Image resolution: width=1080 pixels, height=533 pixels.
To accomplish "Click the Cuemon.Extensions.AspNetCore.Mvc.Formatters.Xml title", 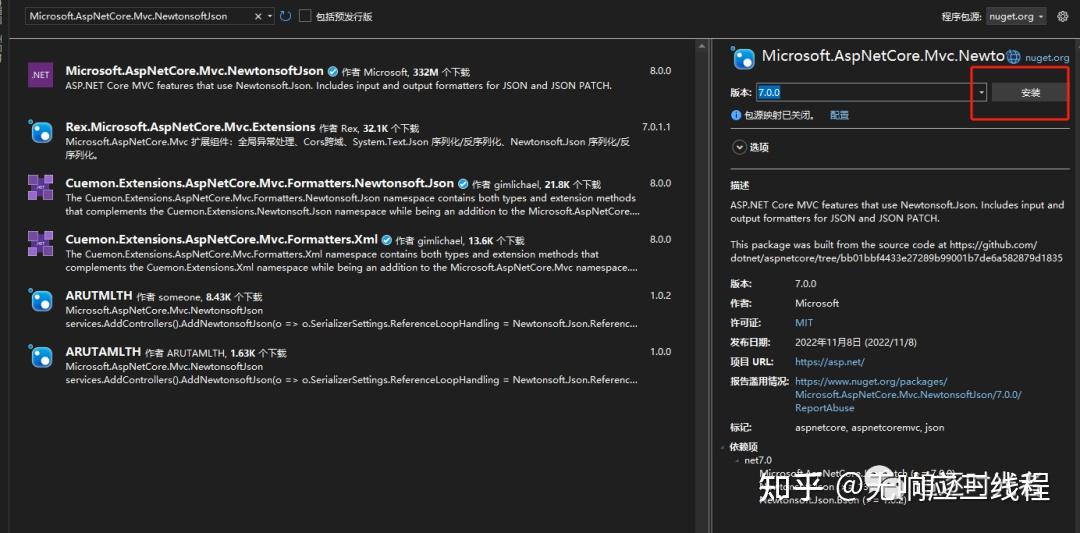I will click(x=222, y=240).
